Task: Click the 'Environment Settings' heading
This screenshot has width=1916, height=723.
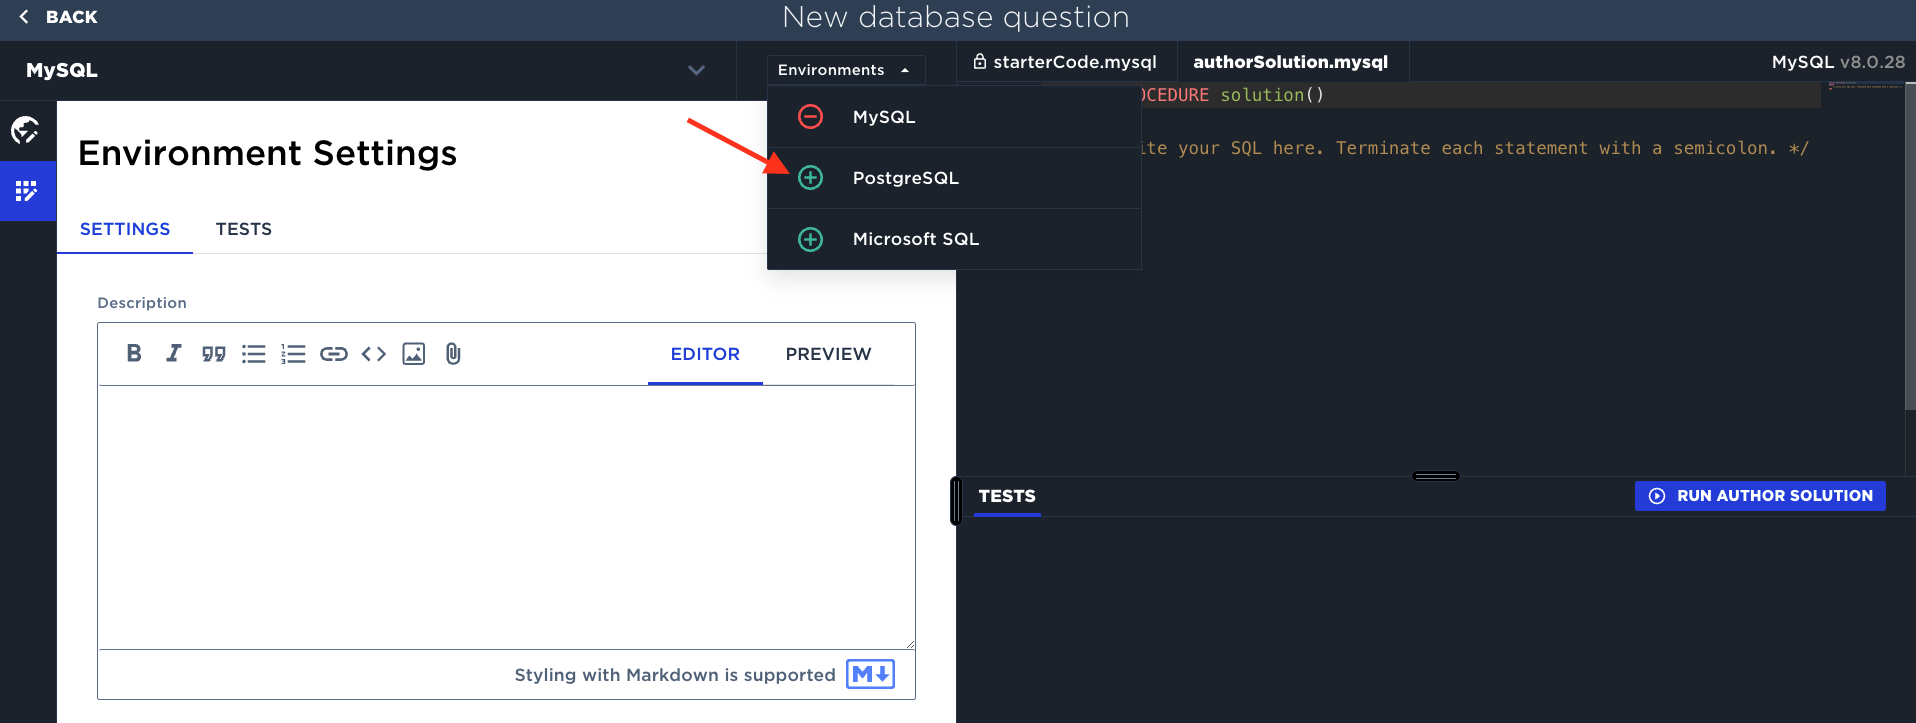Action: (x=267, y=153)
